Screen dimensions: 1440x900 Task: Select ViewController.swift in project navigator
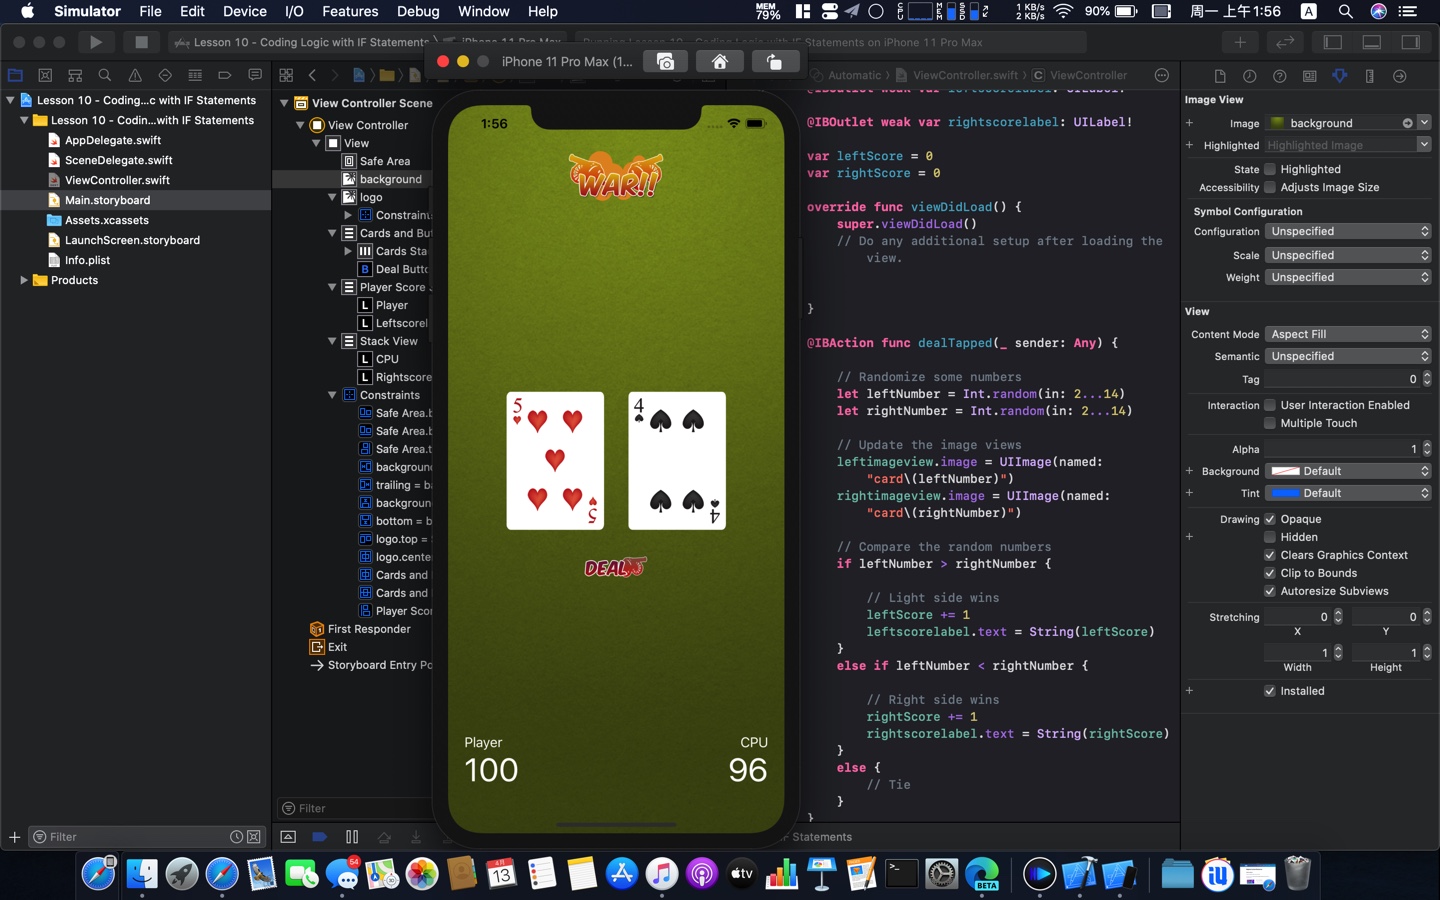tap(117, 180)
